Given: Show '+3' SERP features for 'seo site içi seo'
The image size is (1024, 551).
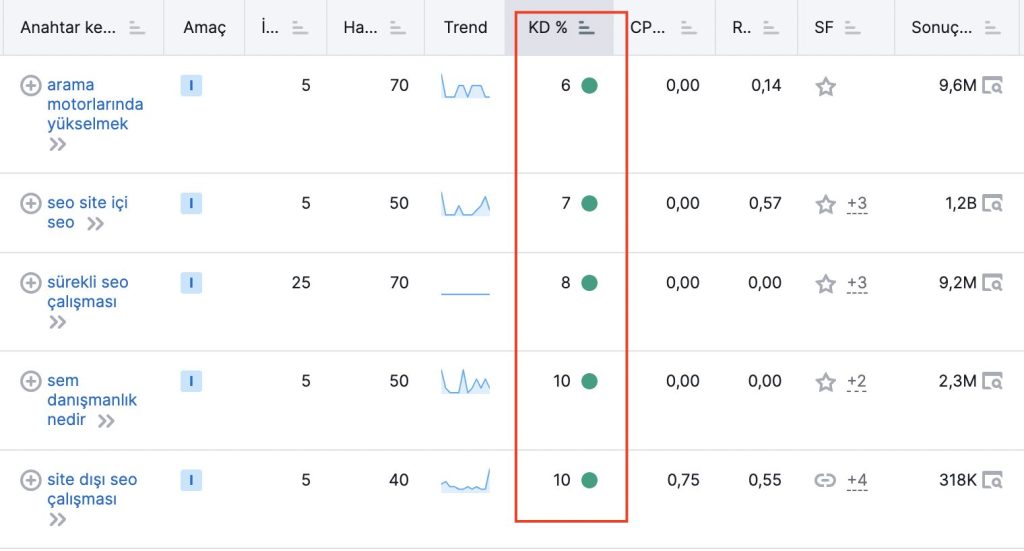Looking at the screenshot, I should pyautogui.click(x=857, y=204).
